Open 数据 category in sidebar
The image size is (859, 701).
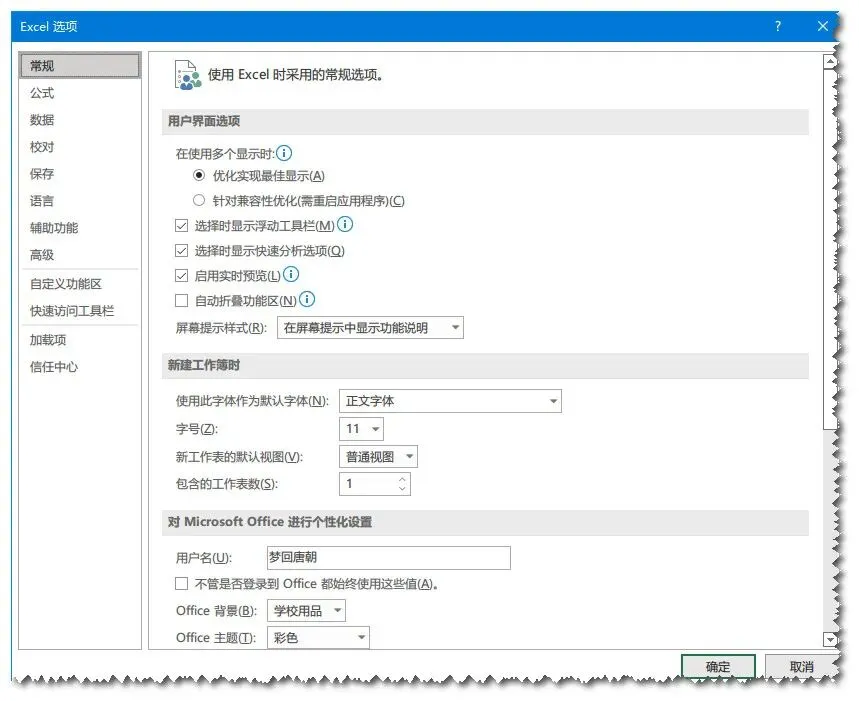click(80, 120)
